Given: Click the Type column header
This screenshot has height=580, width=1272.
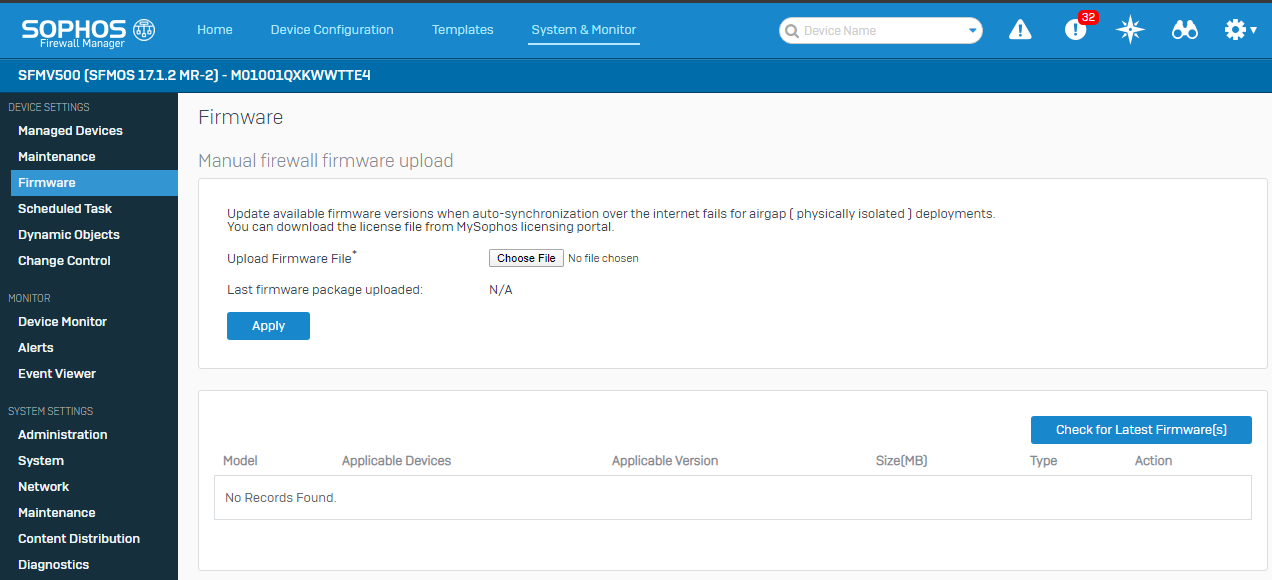Looking at the screenshot, I should coord(1043,461).
